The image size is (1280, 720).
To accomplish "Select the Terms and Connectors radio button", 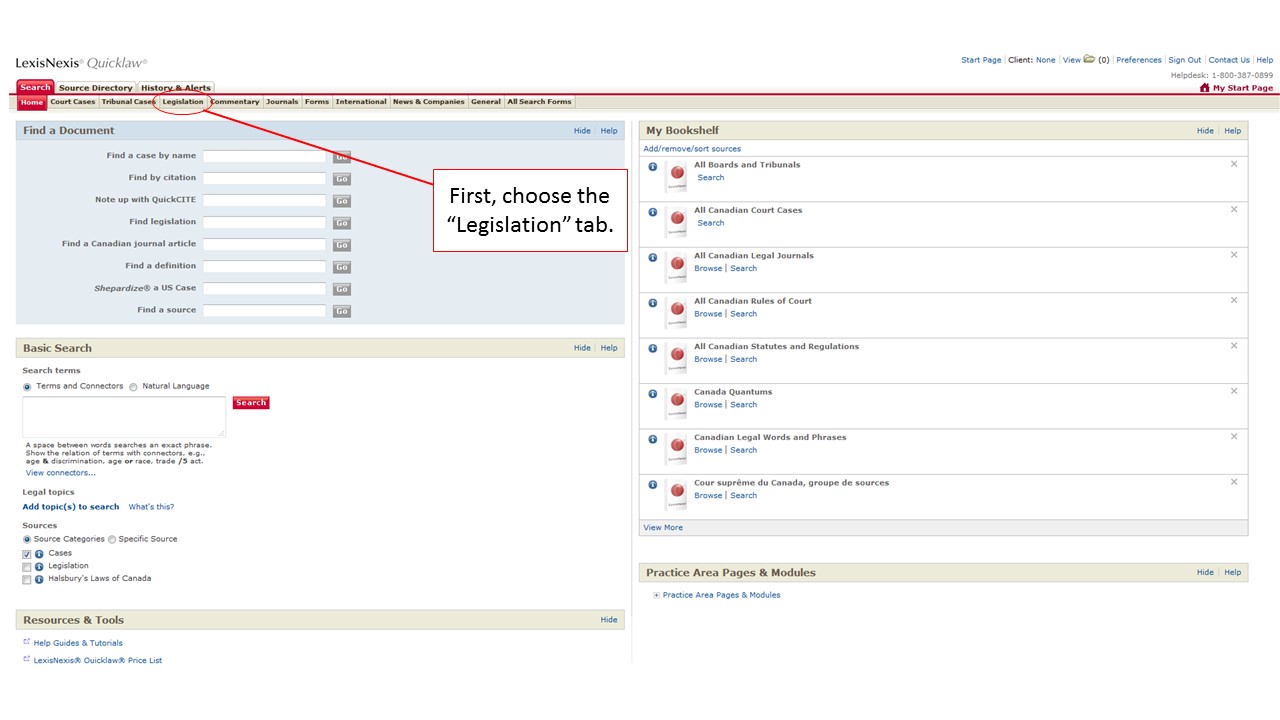I will point(27,387).
